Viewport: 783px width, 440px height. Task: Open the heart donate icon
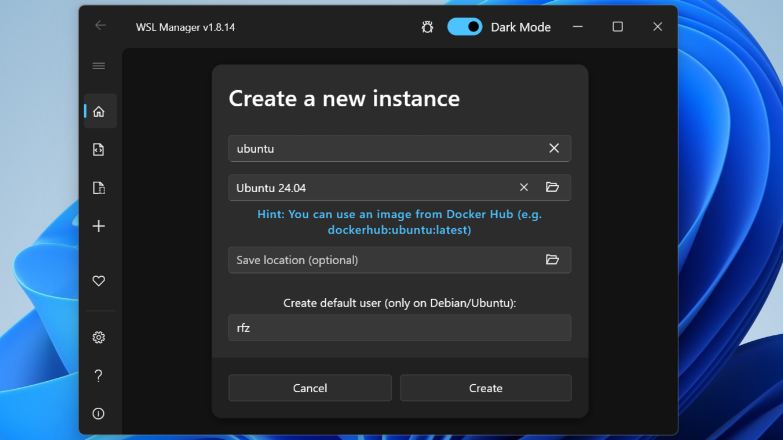[99, 281]
